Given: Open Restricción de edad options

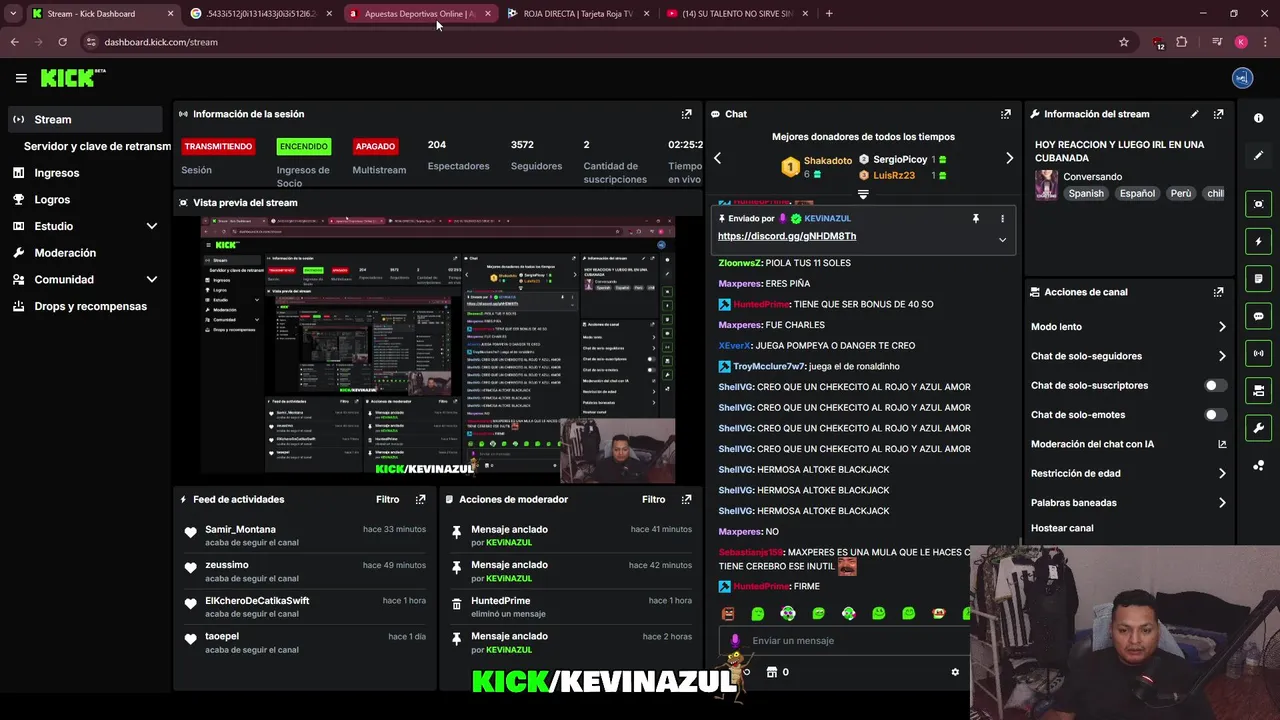Looking at the screenshot, I should click(x=1128, y=474).
